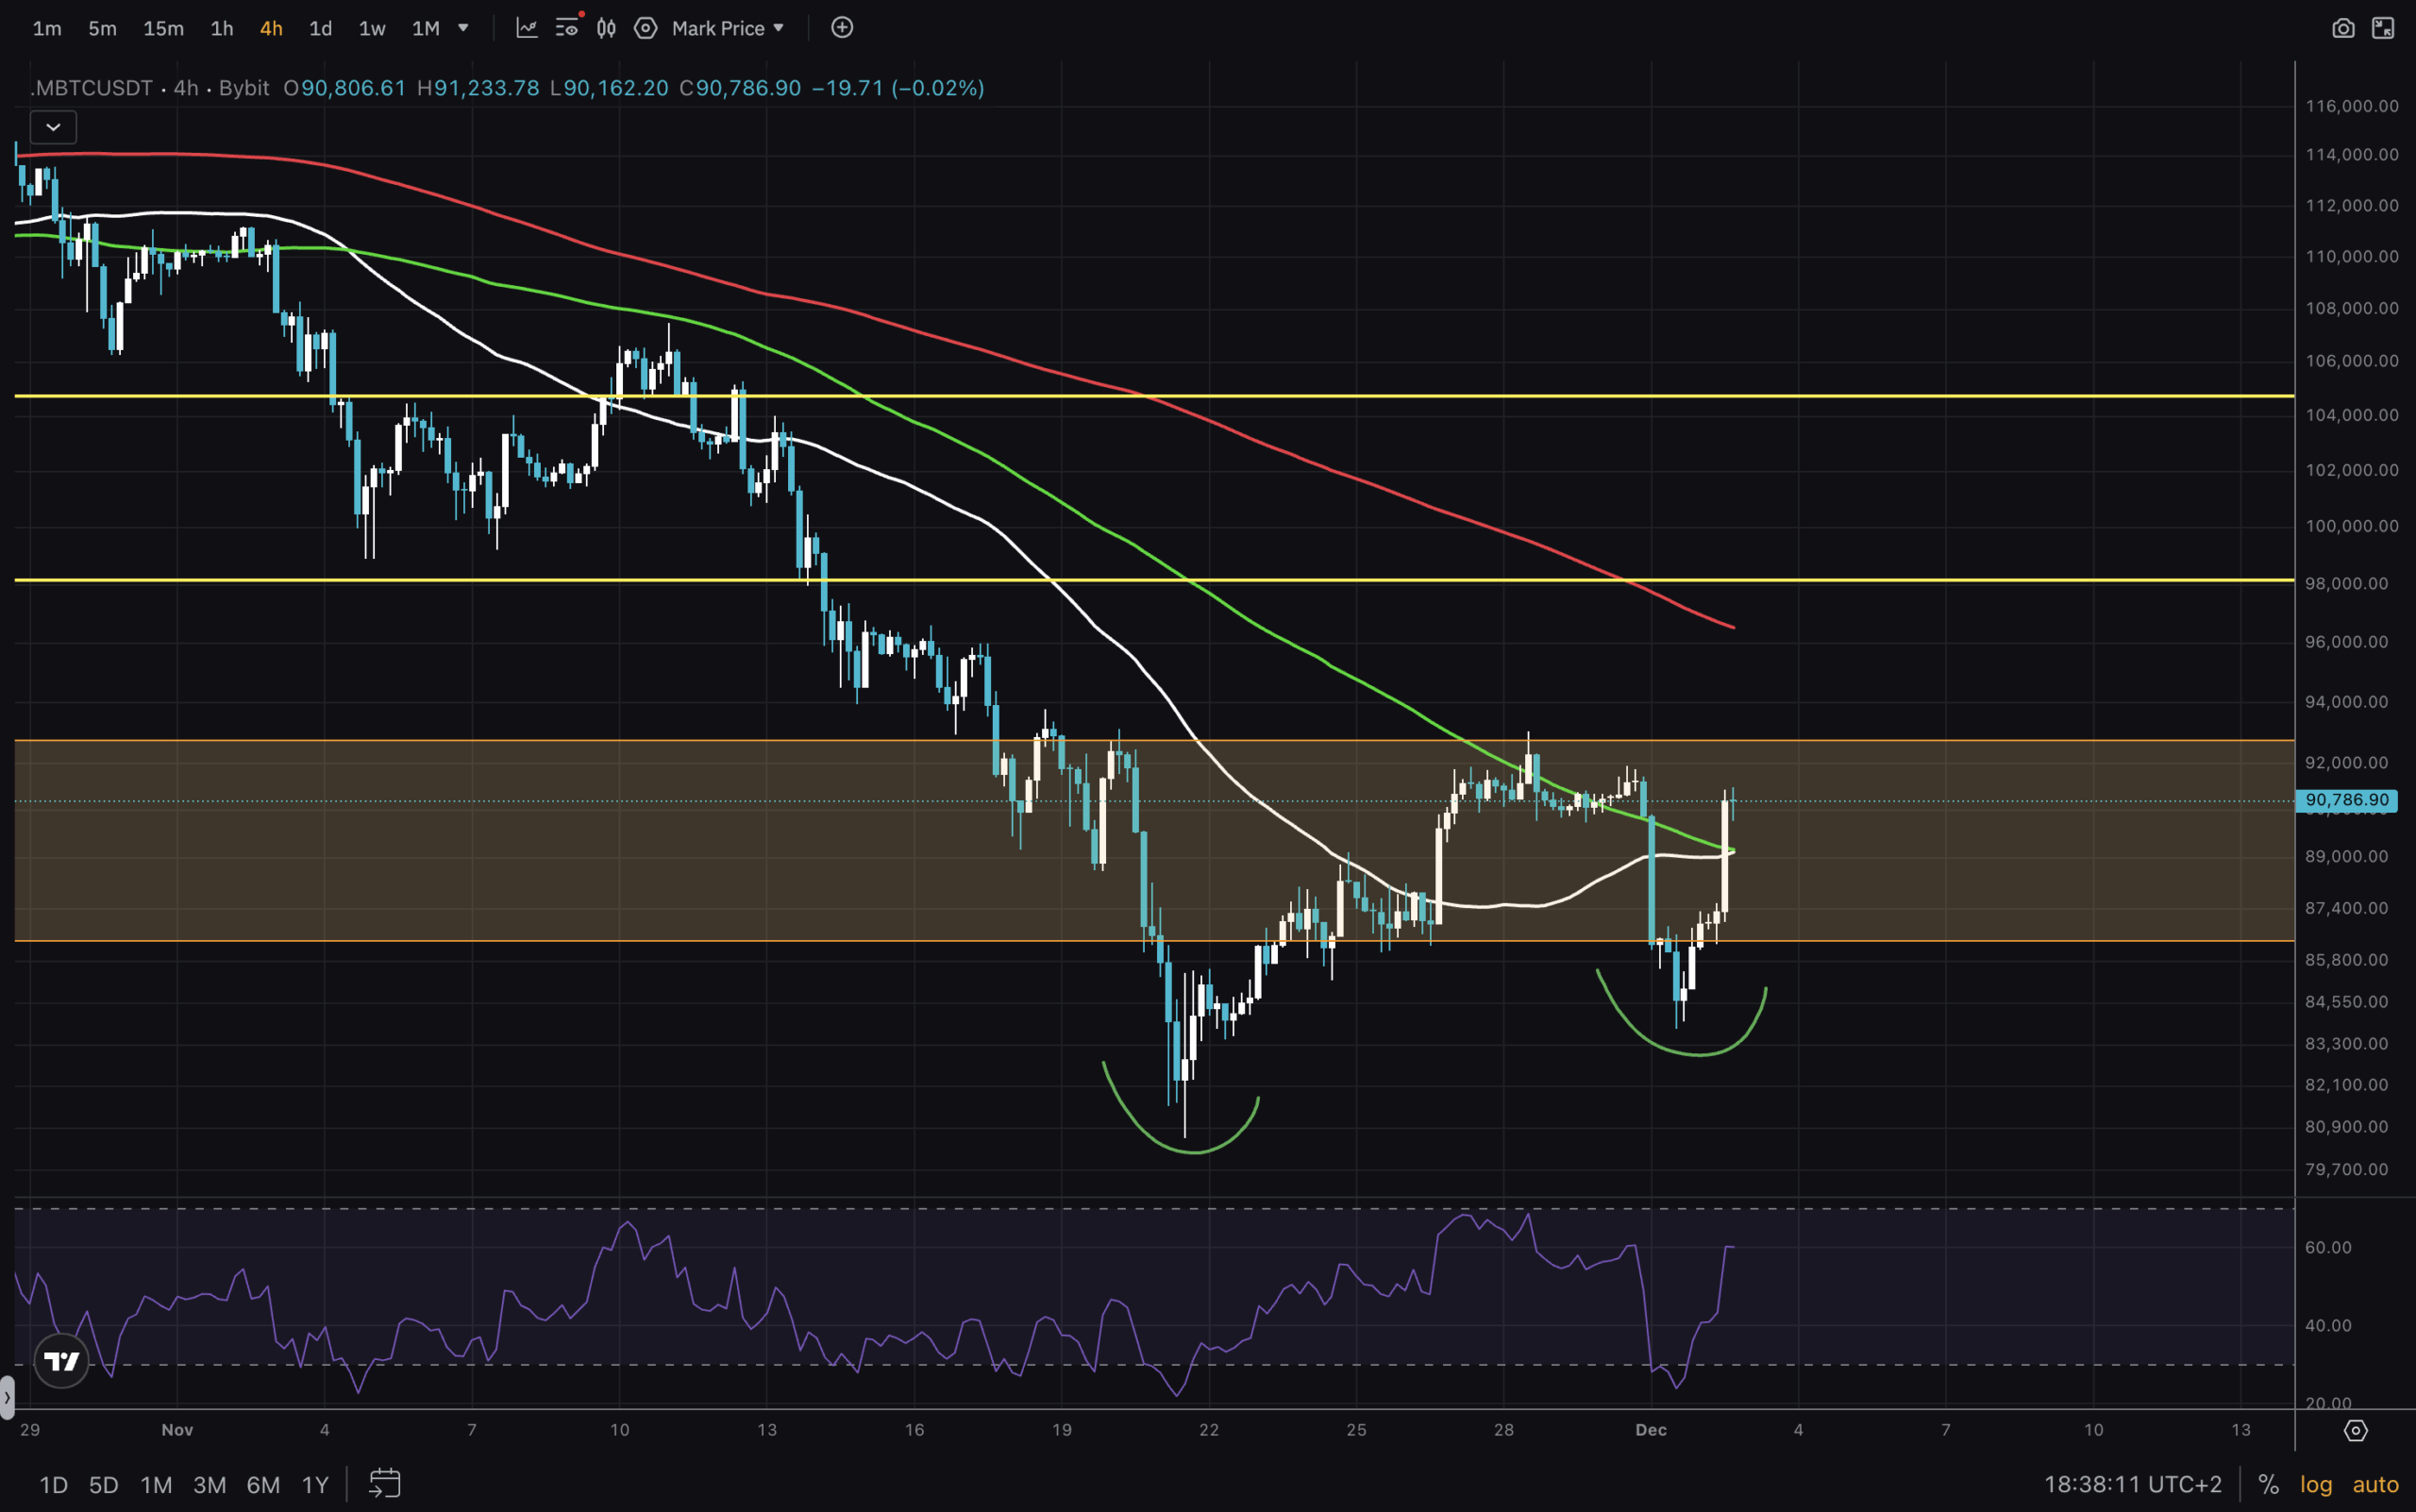Toggle the auto scale option

coord(2375,1484)
